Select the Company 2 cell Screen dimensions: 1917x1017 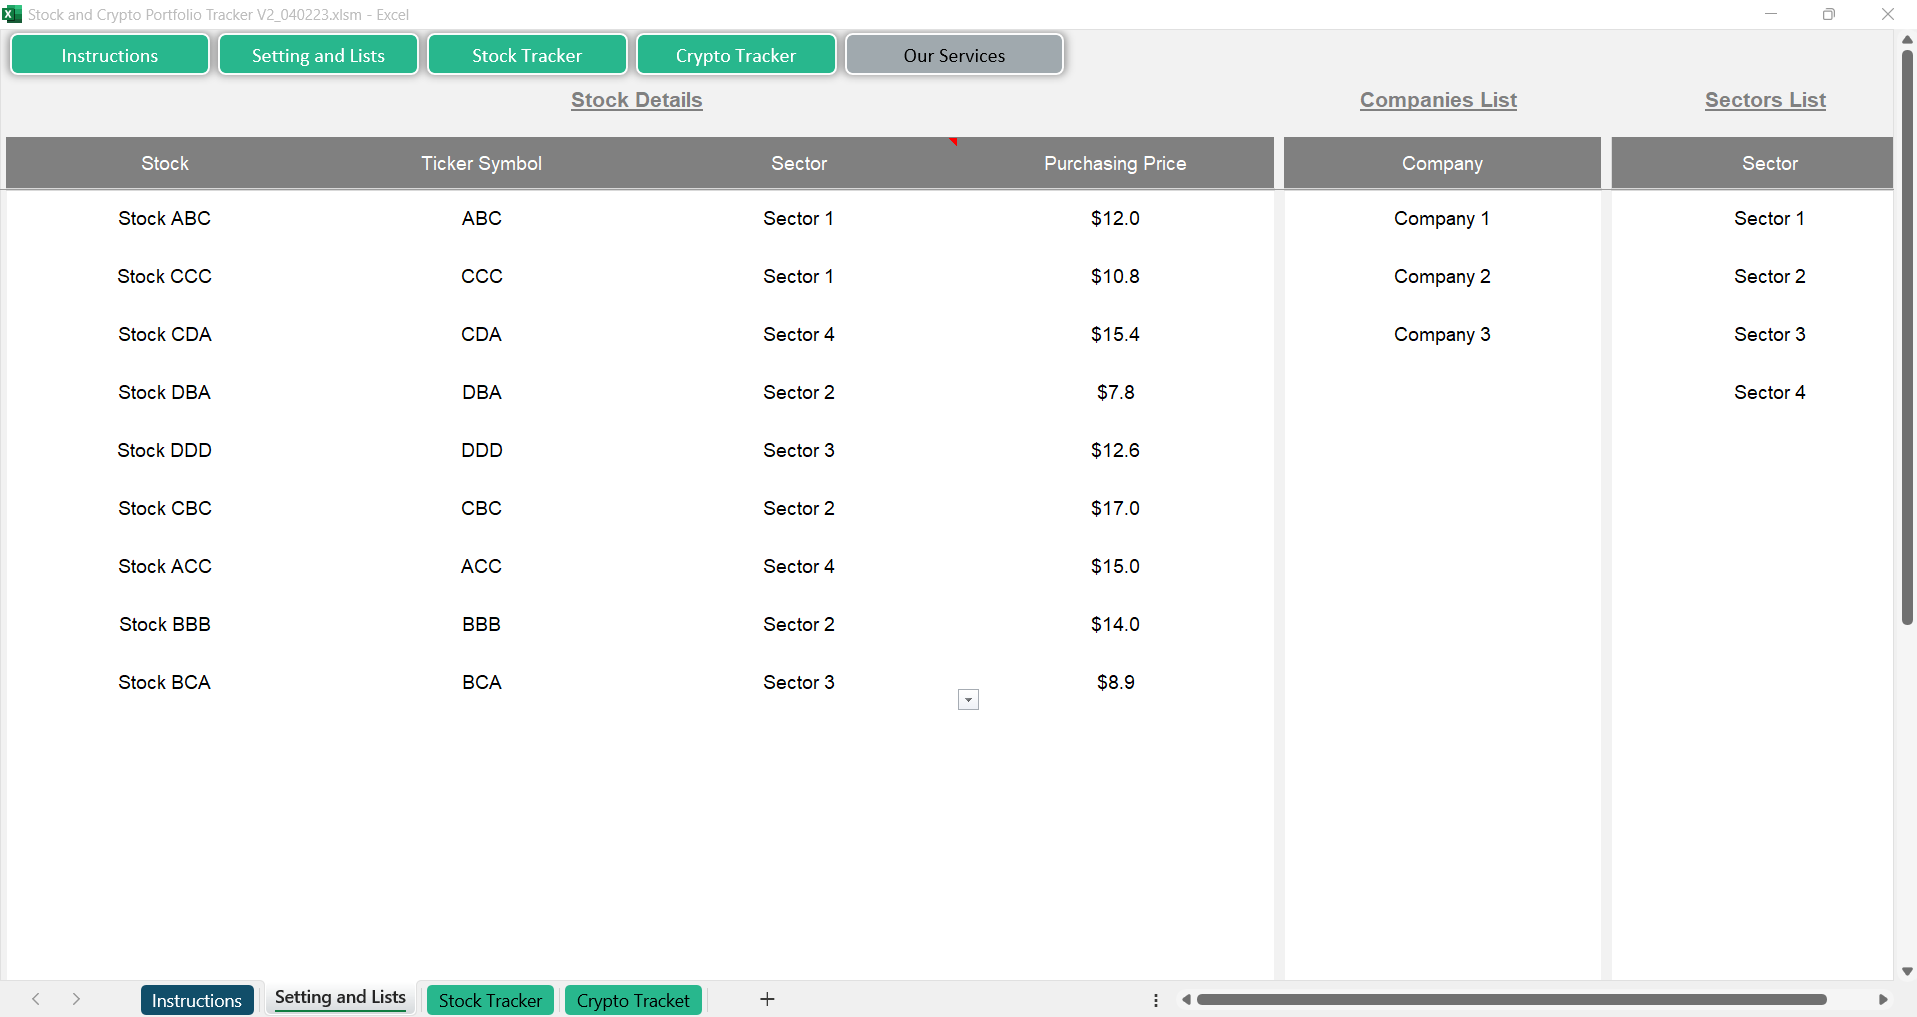(1442, 276)
